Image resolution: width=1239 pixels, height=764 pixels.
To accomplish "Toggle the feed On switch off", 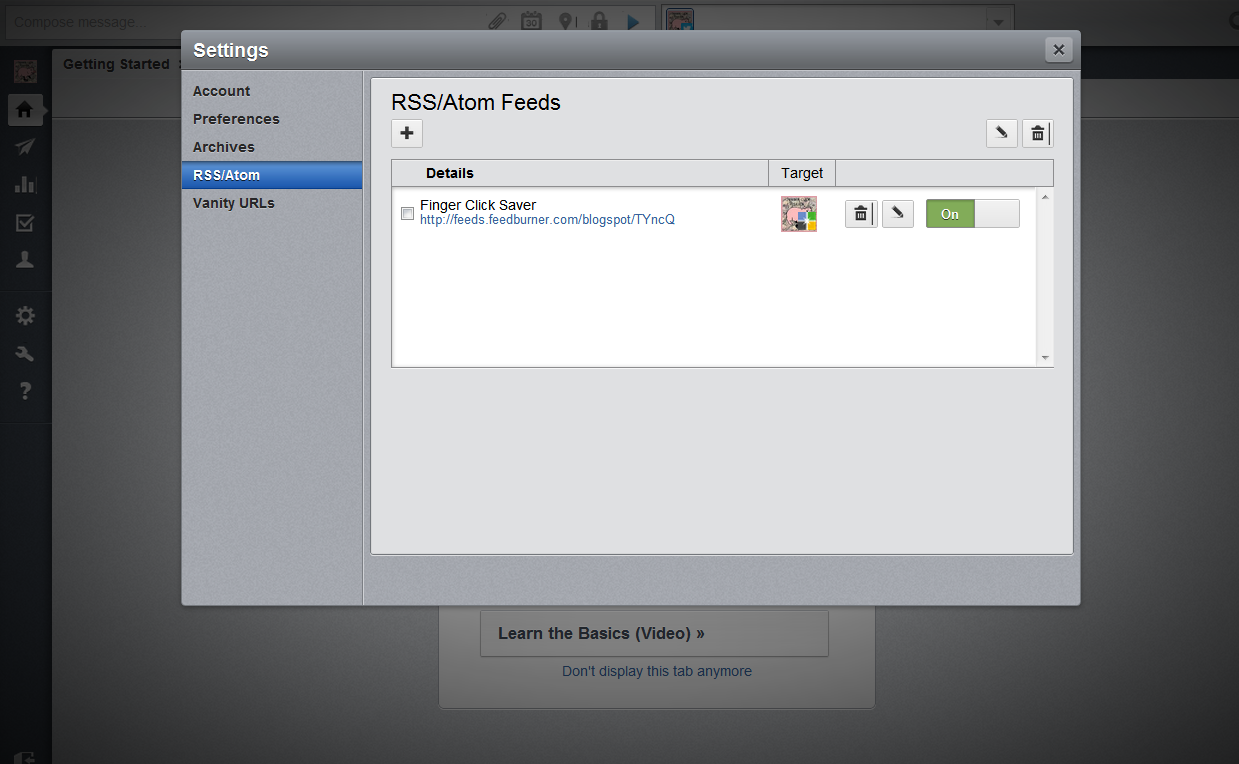I will [x=972, y=214].
